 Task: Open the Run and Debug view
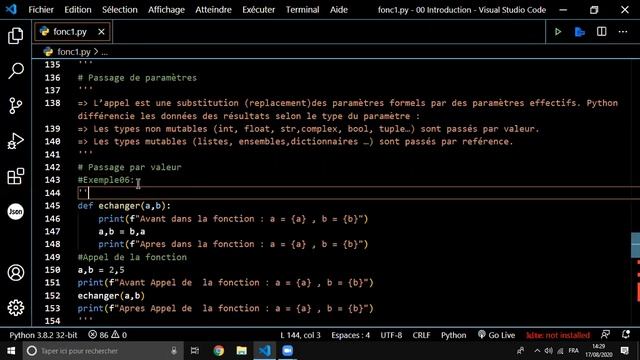tap(16, 141)
